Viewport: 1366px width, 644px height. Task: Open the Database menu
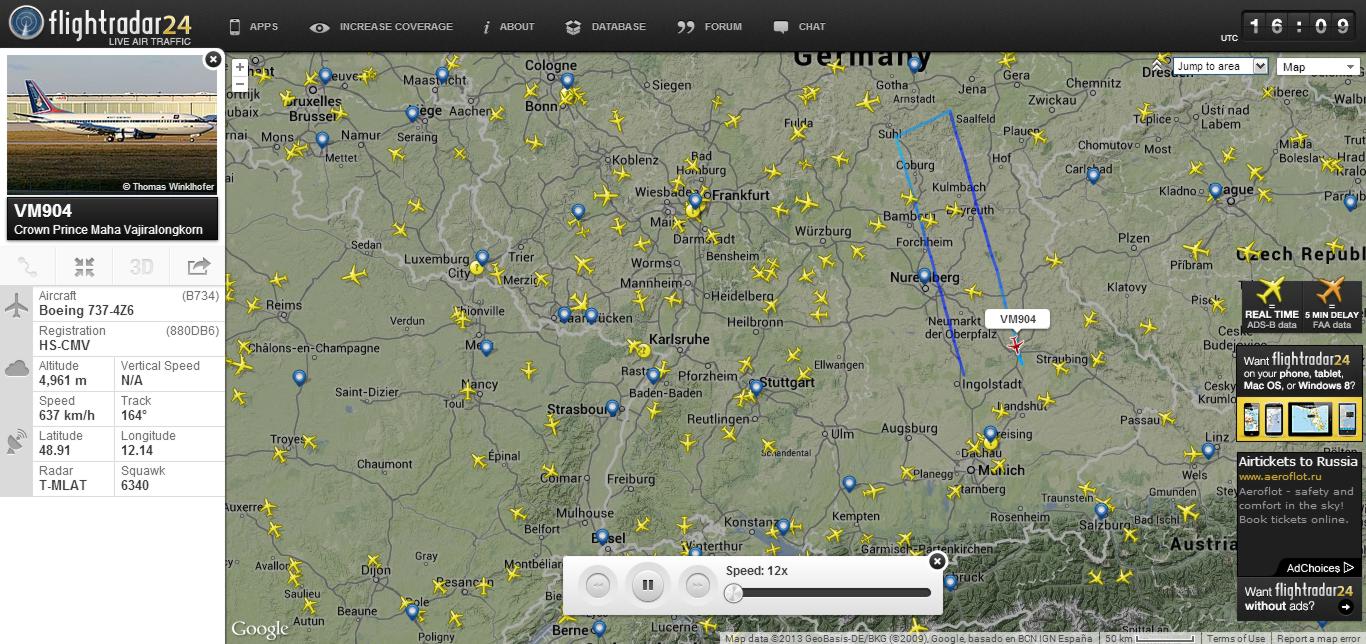point(605,27)
